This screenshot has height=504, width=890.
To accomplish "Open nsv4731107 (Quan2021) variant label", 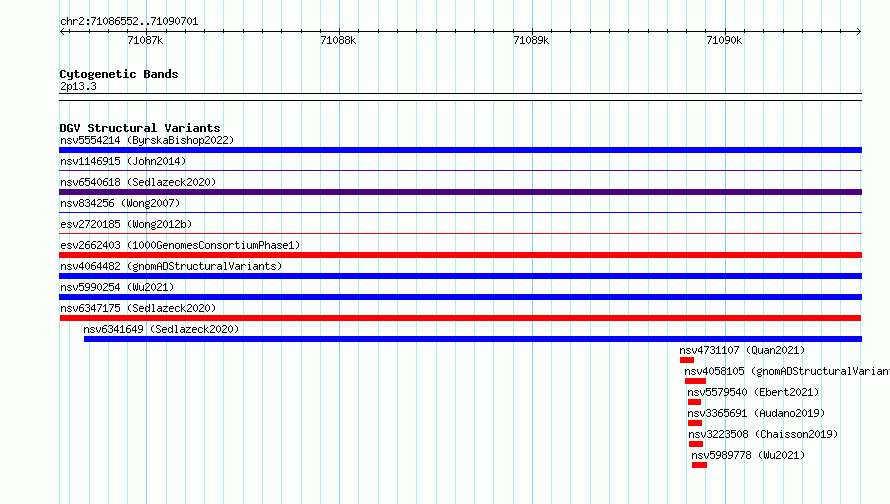I will pos(742,350).
